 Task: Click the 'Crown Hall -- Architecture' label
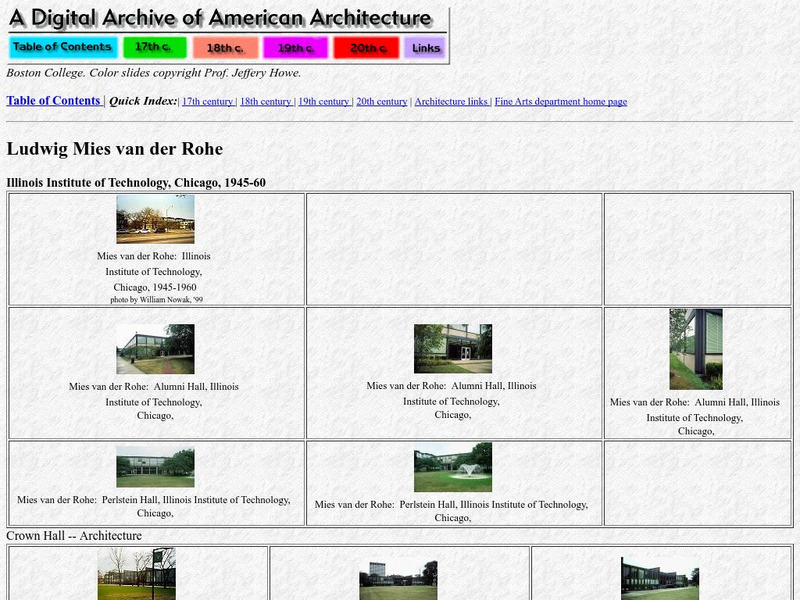coord(74,536)
